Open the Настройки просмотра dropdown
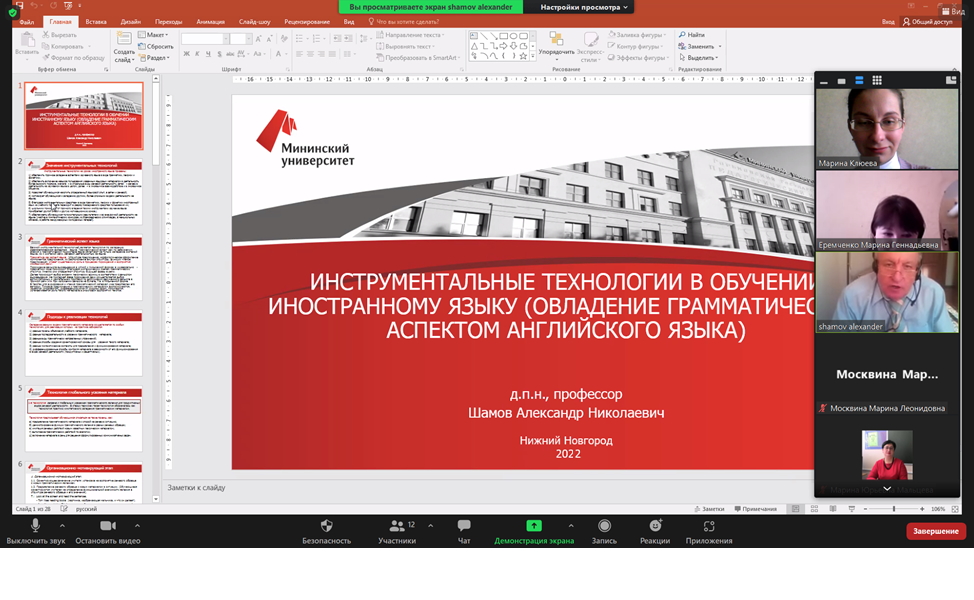 (584, 7)
